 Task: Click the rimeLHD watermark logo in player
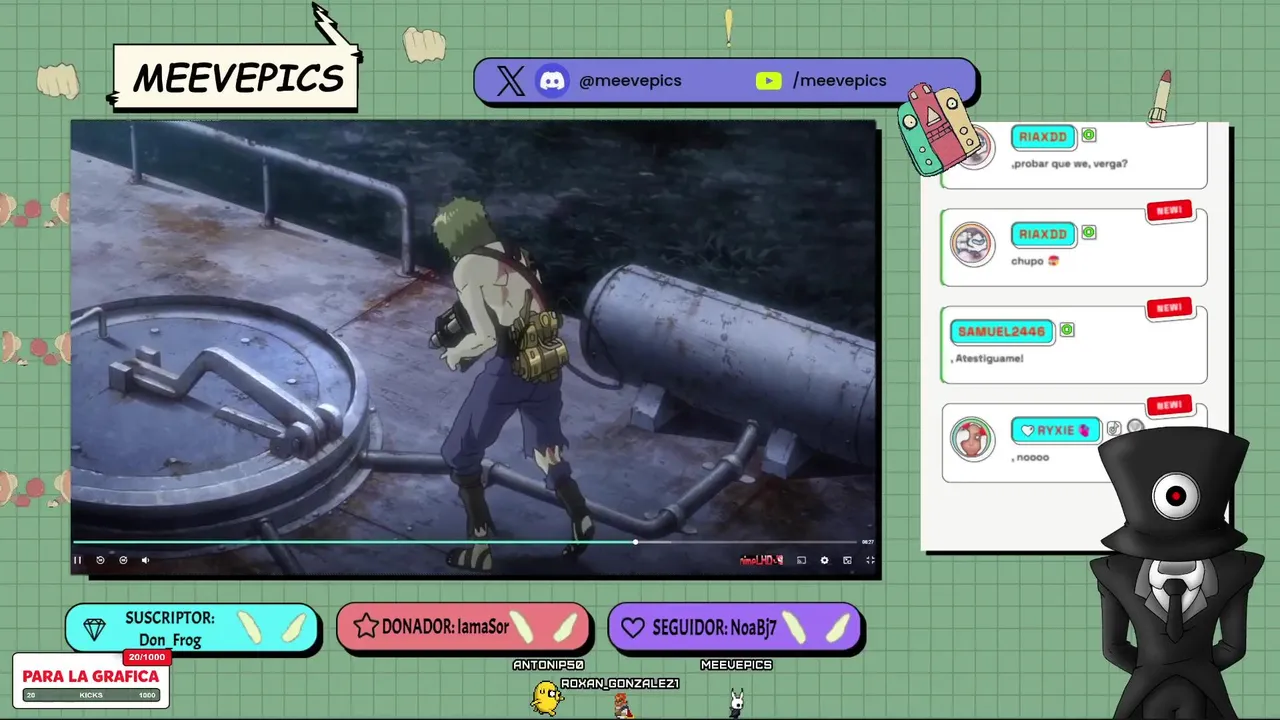[760, 560]
